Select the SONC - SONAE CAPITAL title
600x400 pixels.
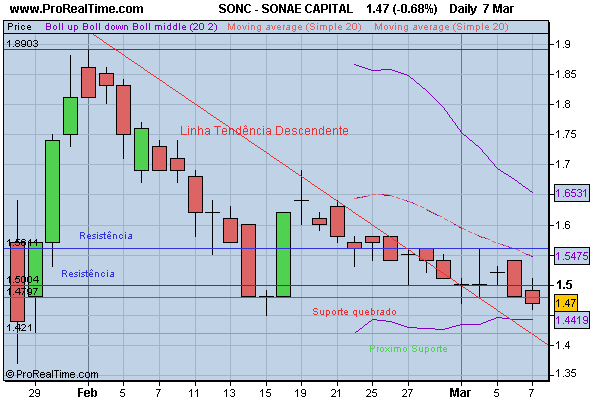(x=285, y=8)
